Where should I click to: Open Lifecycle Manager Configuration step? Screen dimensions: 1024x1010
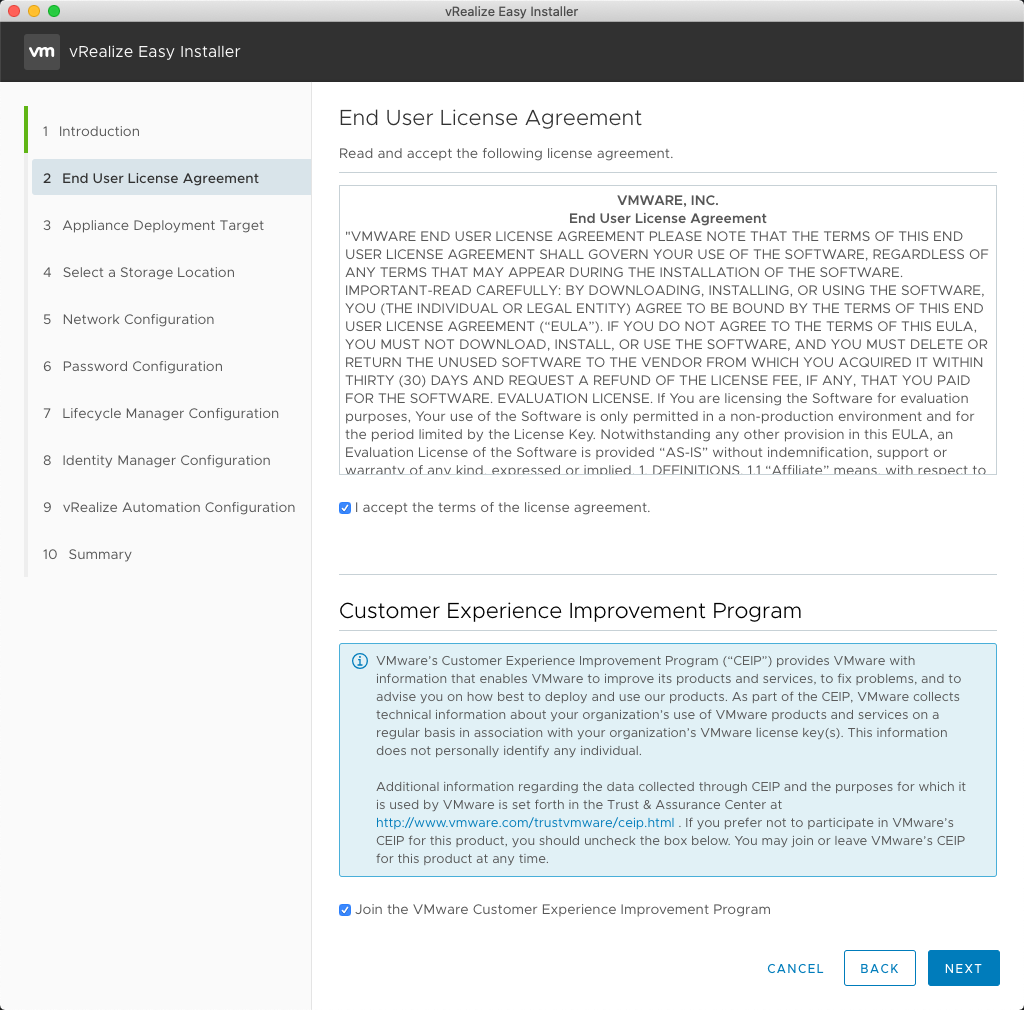[170, 413]
